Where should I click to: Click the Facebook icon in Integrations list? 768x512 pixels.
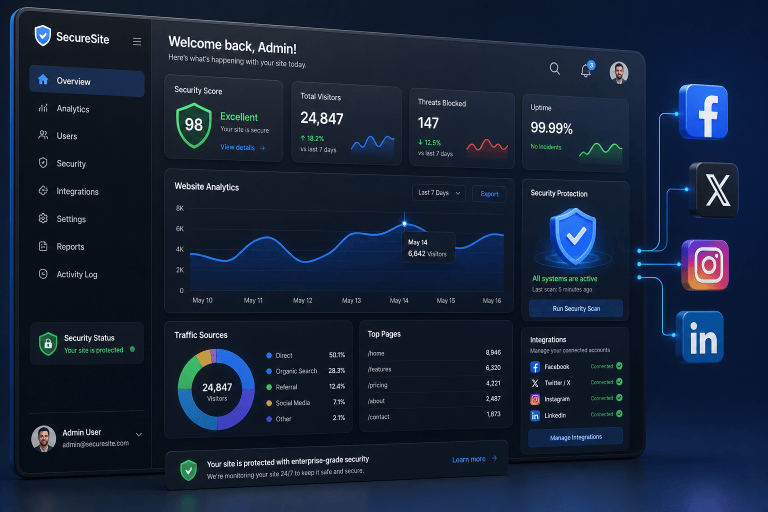(535, 366)
